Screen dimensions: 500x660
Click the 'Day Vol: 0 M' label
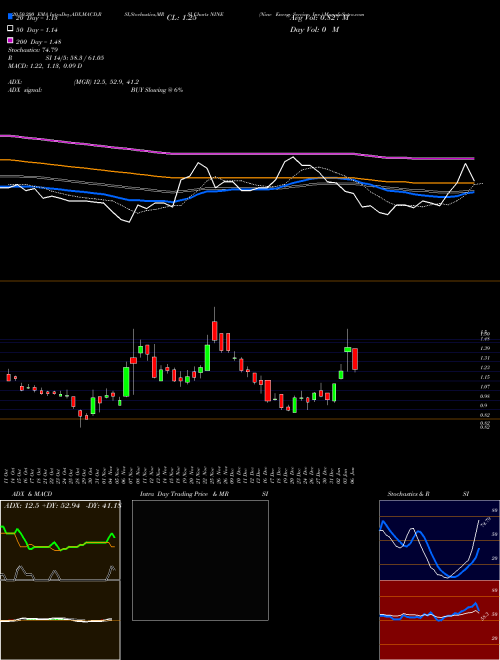[x=314, y=29]
